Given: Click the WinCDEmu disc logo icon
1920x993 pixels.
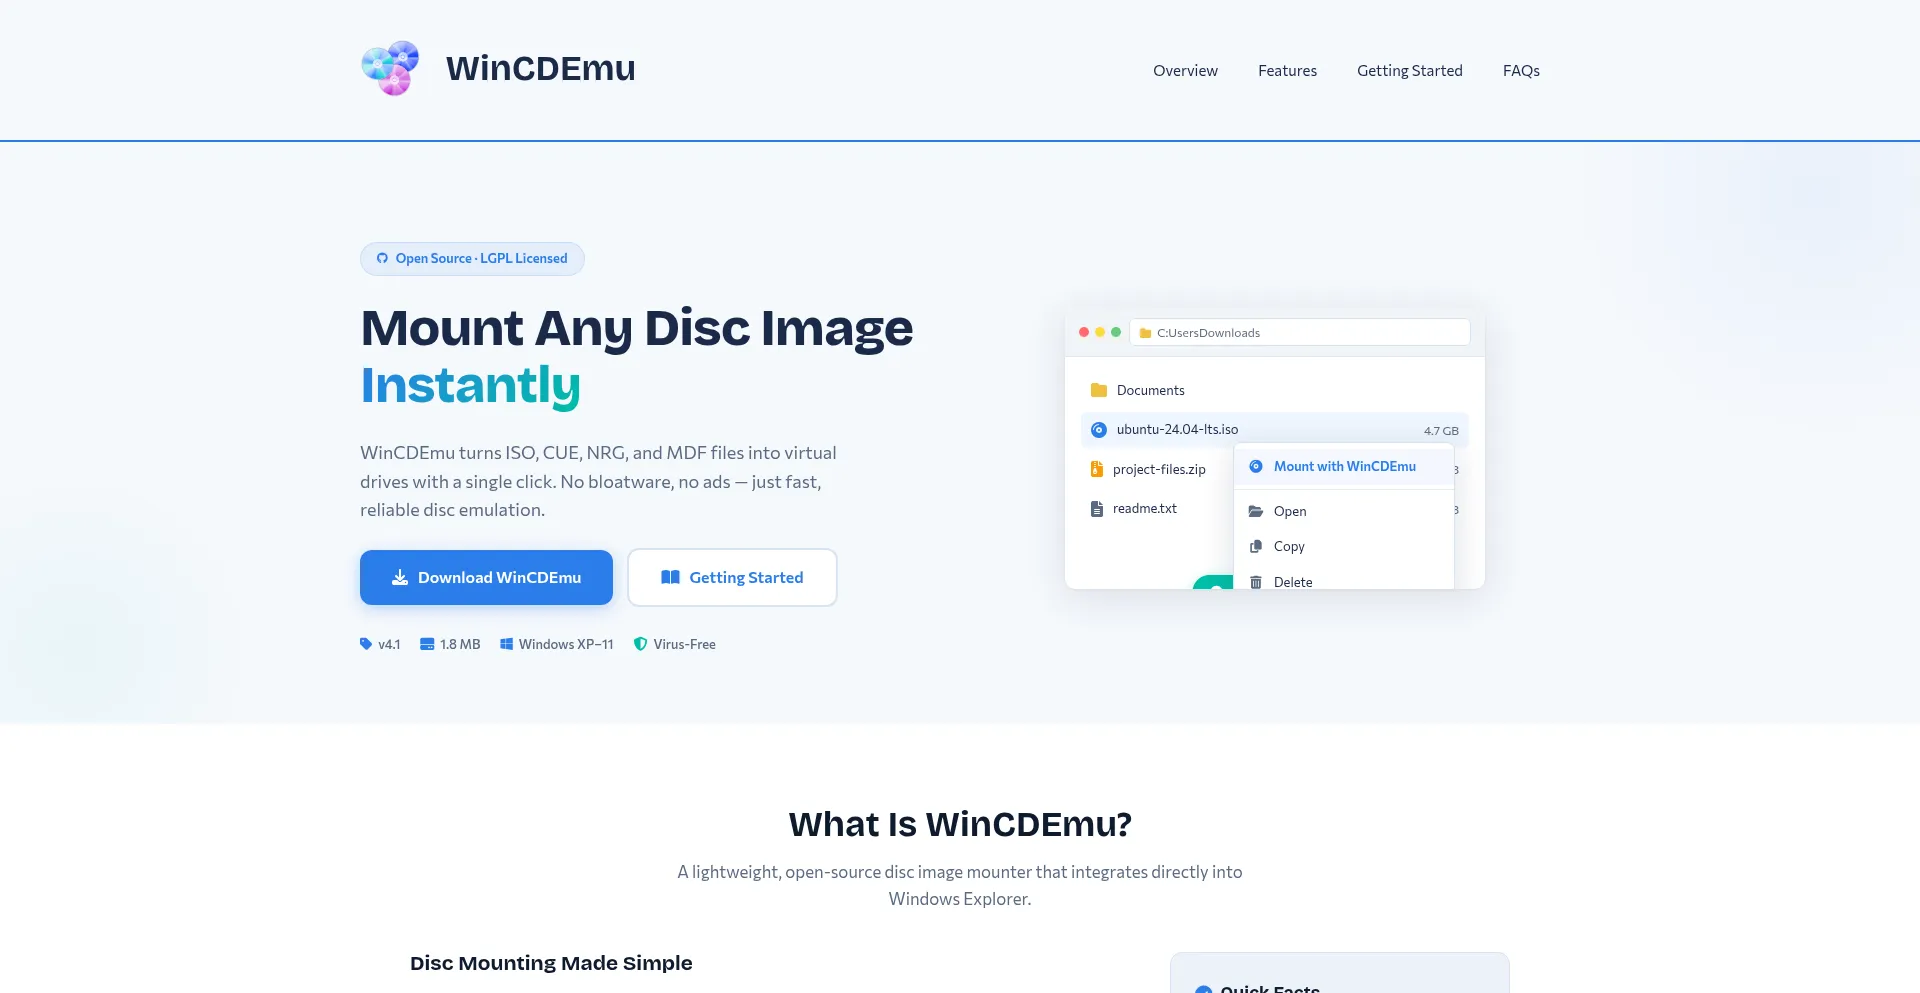Looking at the screenshot, I should [x=390, y=68].
